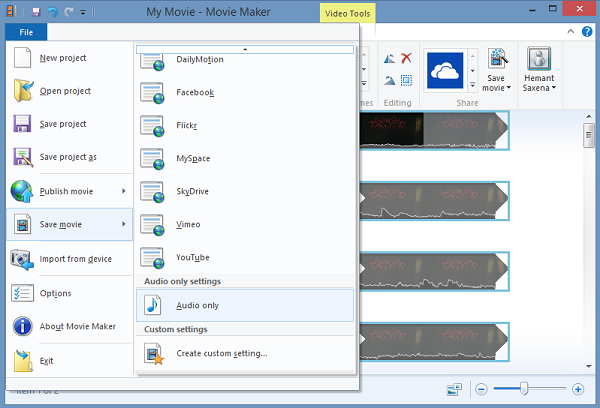This screenshot has height=408, width=600.
Task: Click the zoom in plus button
Action: point(577,388)
